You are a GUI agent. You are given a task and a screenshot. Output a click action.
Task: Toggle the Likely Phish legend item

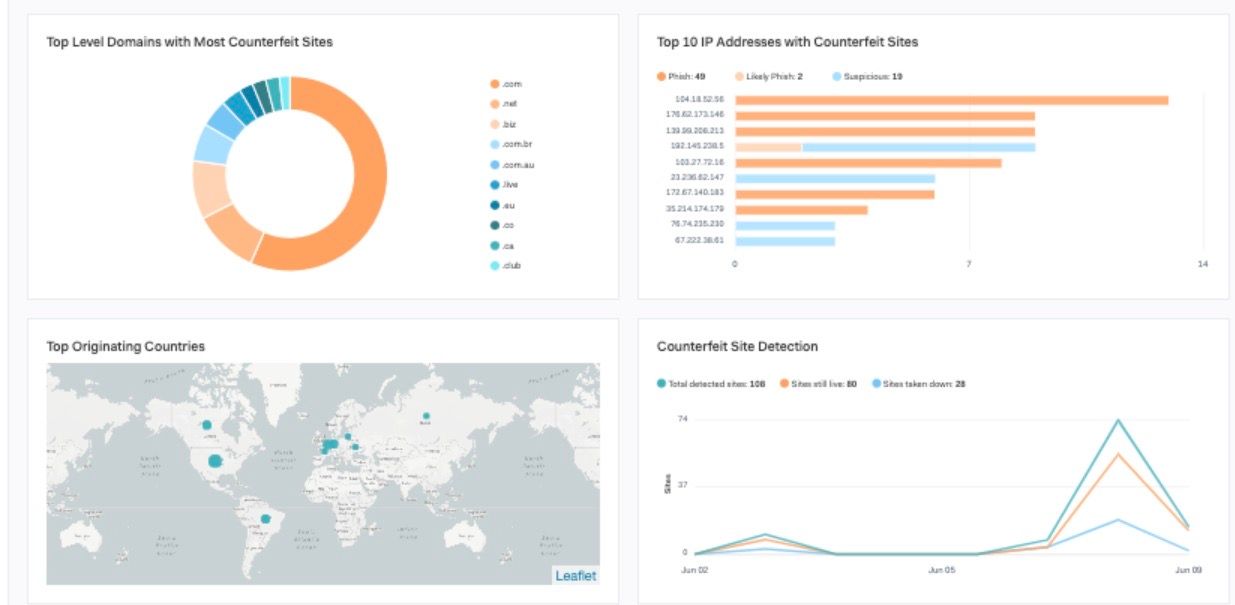[x=768, y=76]
